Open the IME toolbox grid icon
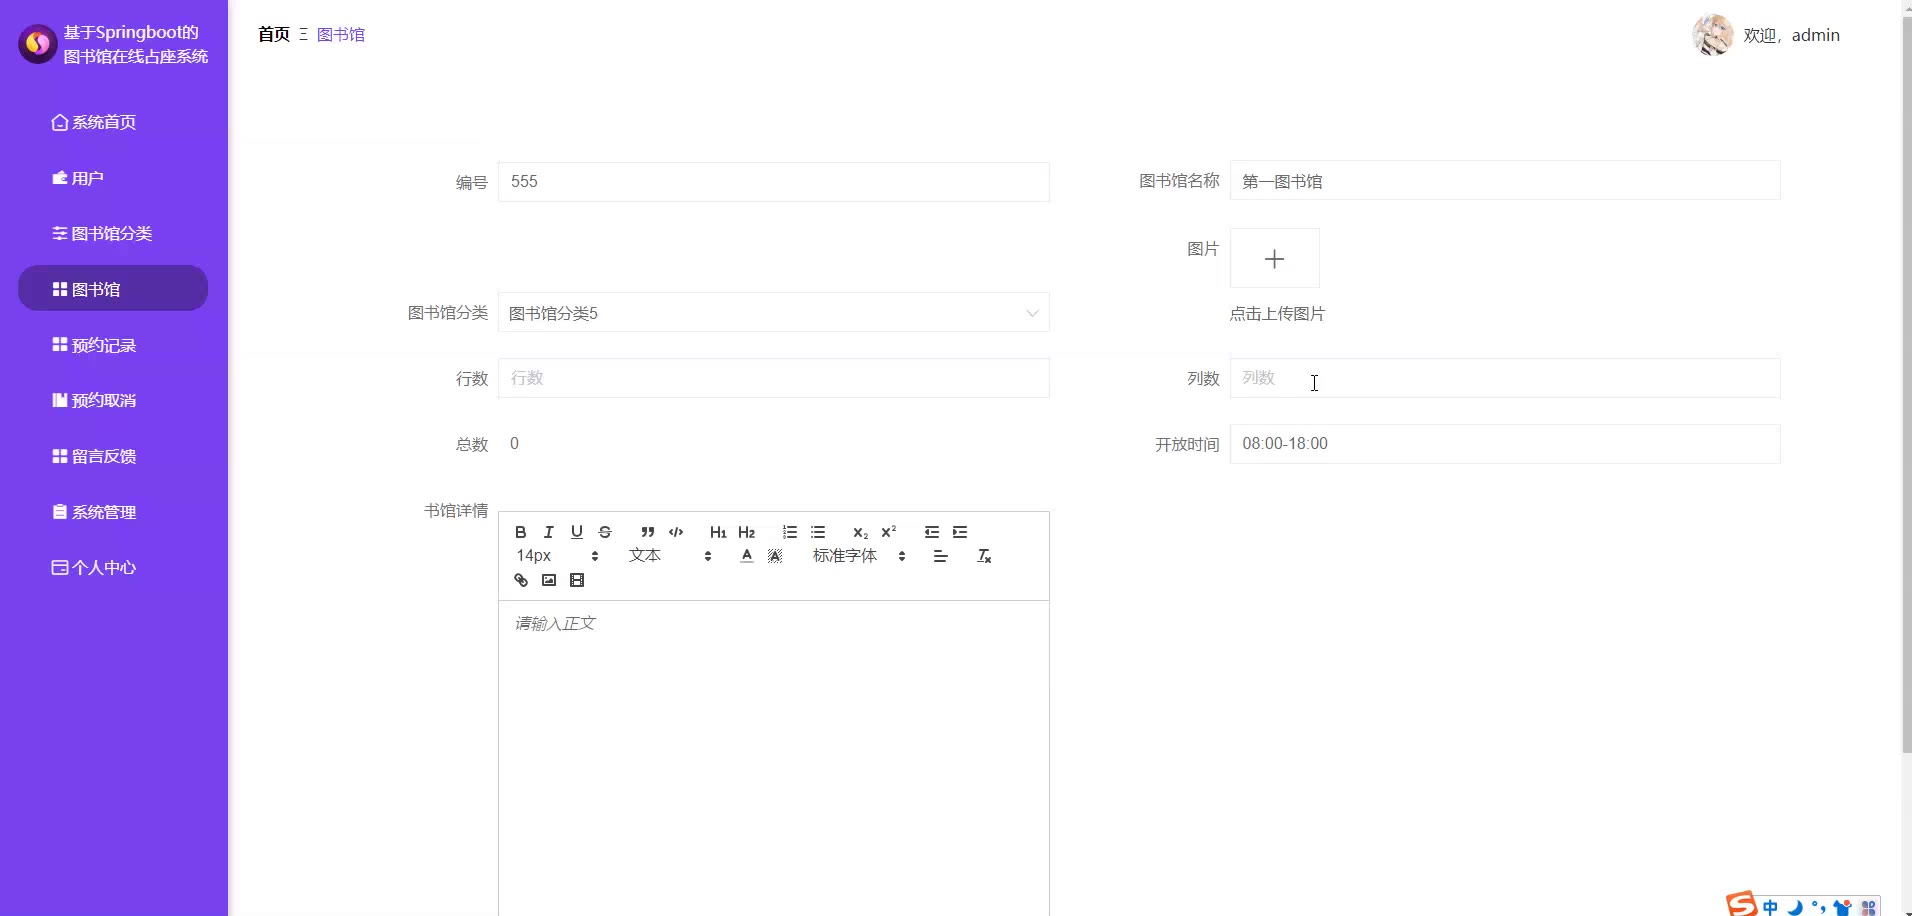Viewport: 1912px width, 916px height. pos(1868,907)
